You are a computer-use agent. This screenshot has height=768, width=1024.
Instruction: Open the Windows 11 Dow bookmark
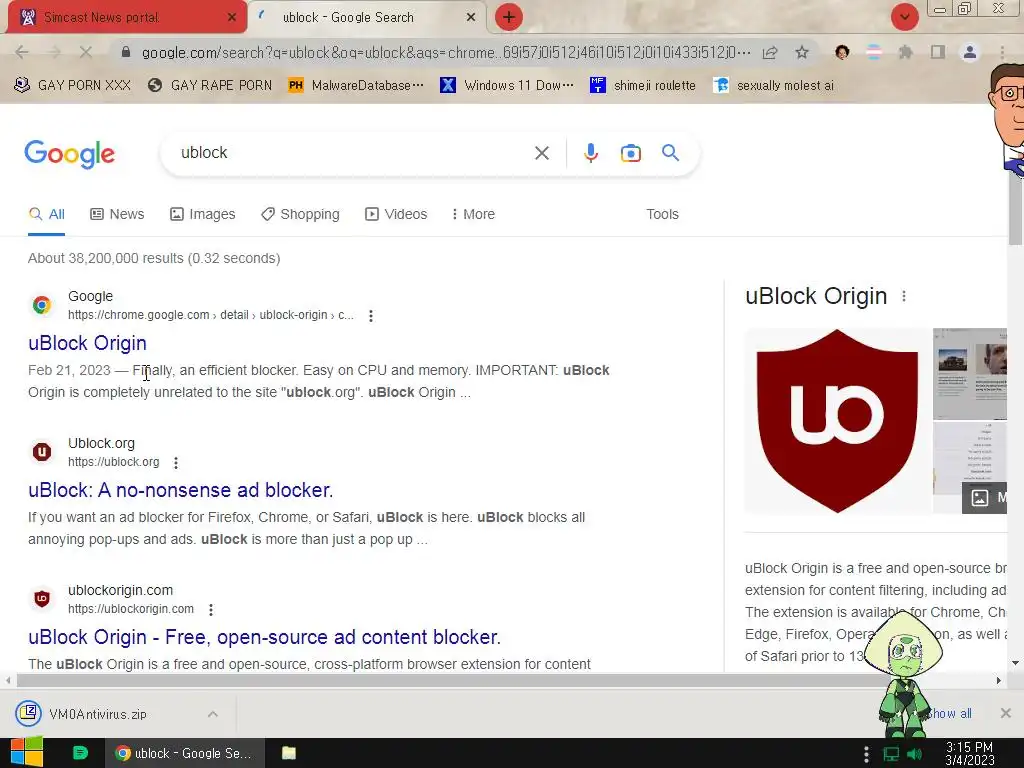pos(507,86)
